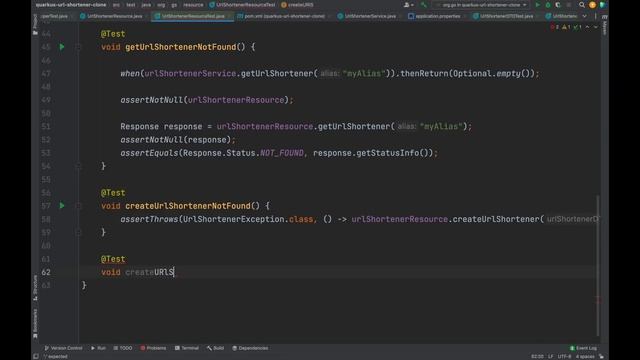Click createURLS text on line 62
This screenshot has height=360, width=640.
click(149, 272)
